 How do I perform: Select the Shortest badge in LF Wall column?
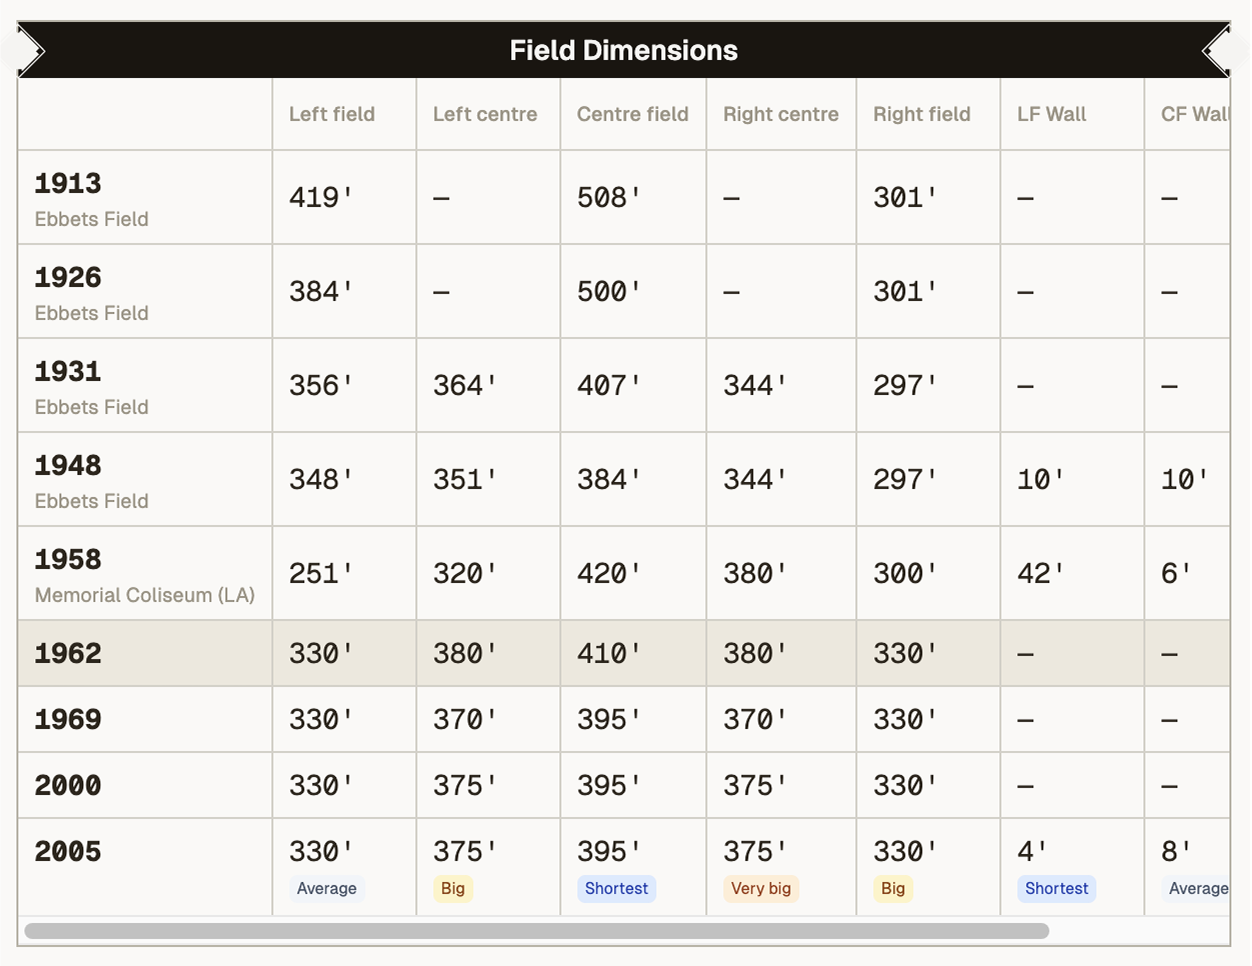coord(1056,888)
